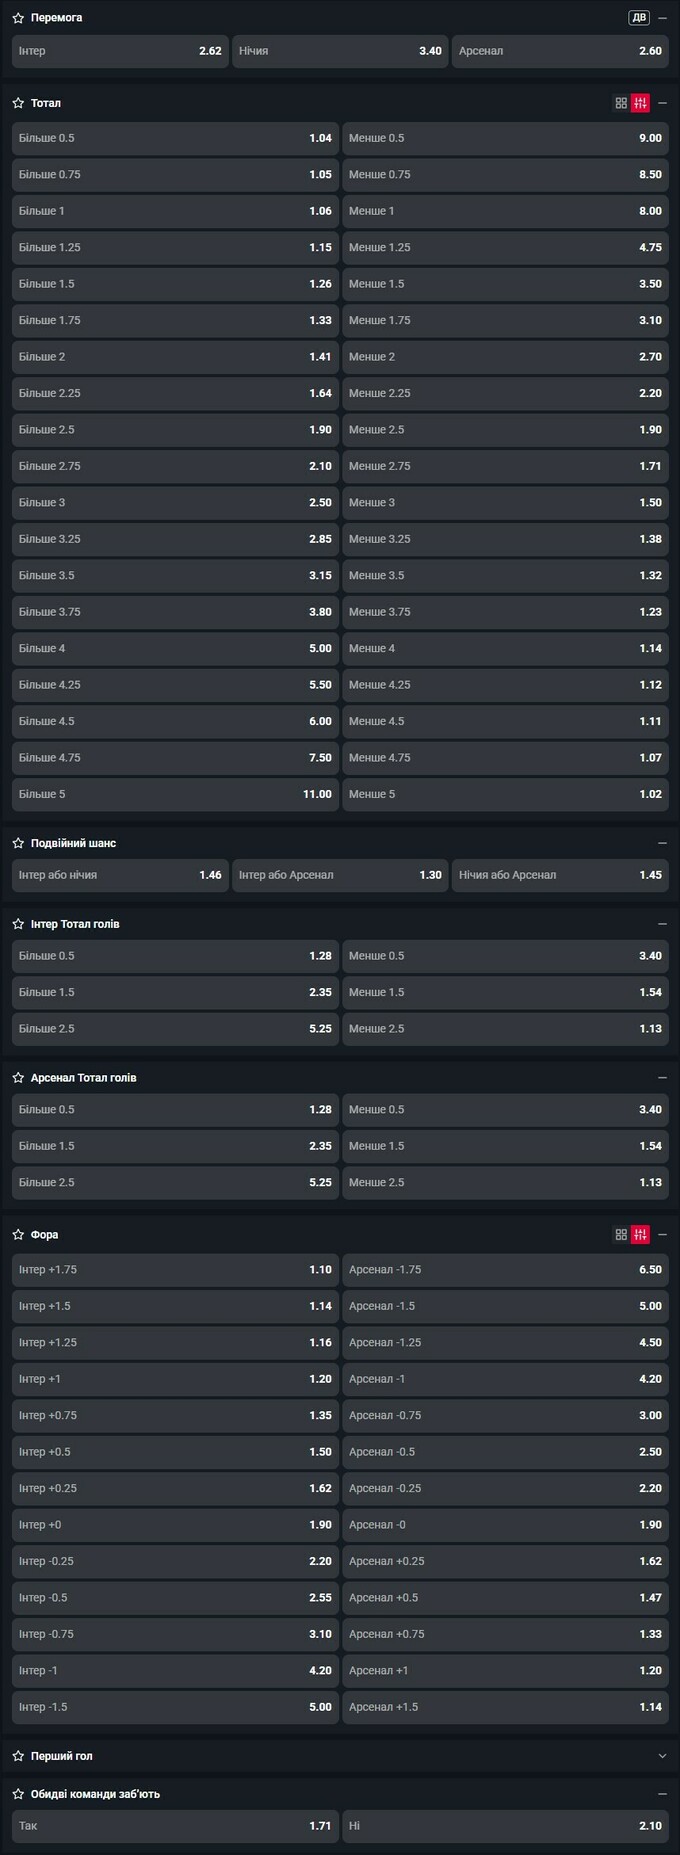Star the Обидві команди забʼють market
680x1855 pixels.
[x=18, y=1794]
